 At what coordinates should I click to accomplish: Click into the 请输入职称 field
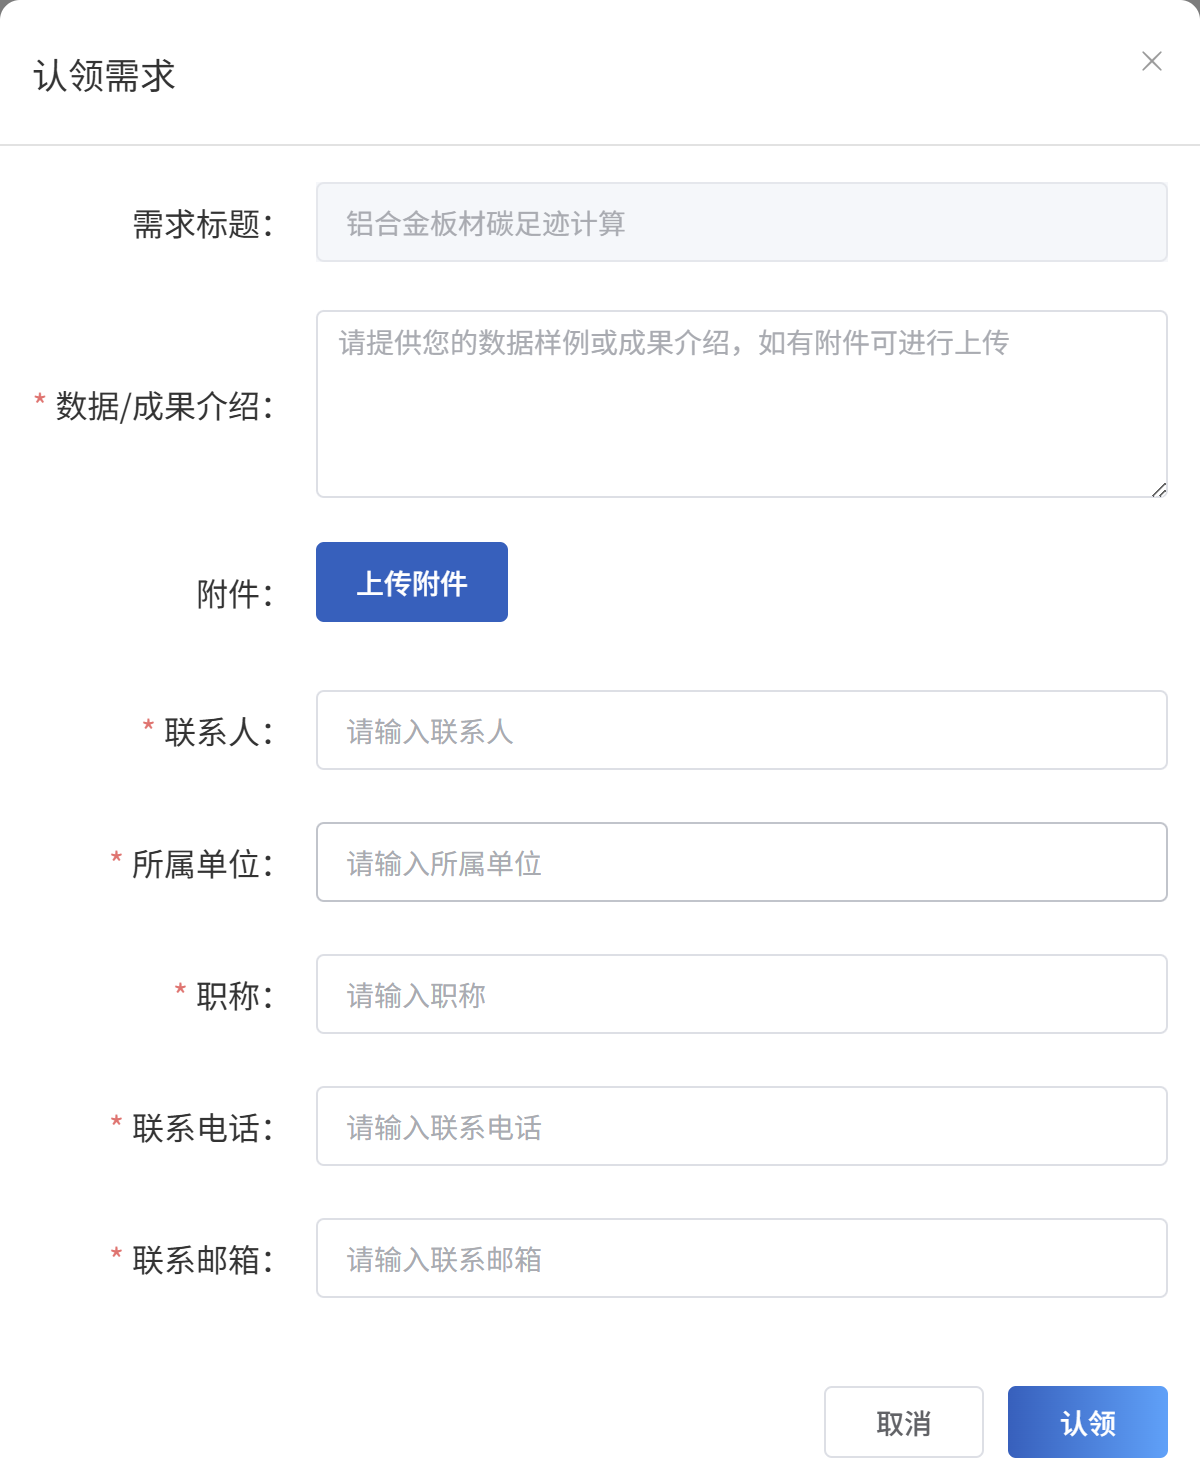741,994
